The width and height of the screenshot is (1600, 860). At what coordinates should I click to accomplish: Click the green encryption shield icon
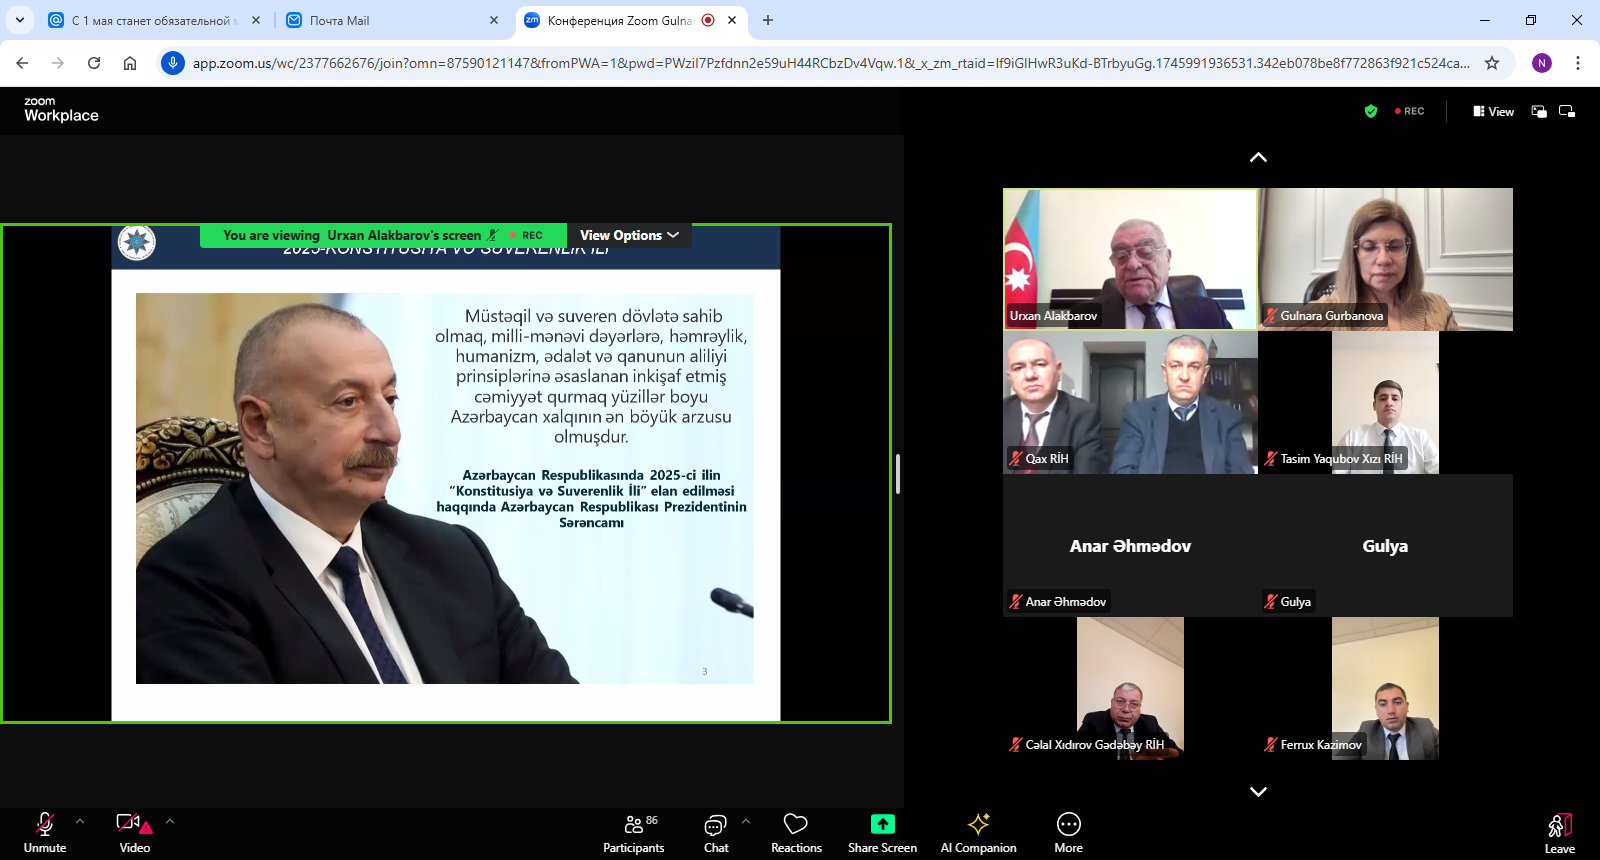1371,111
